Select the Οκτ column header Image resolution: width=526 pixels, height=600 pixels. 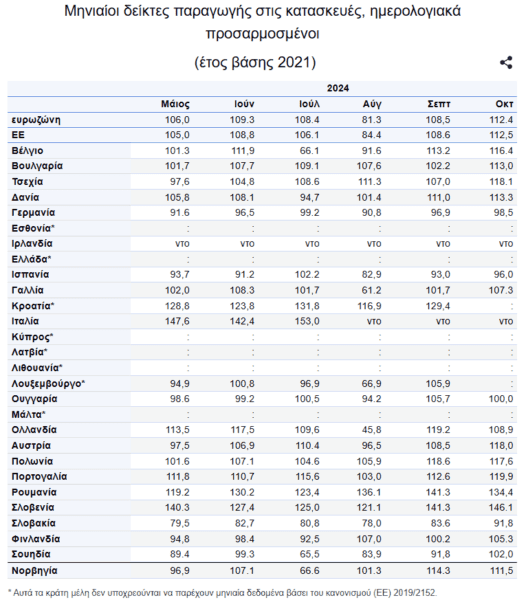tap(504, 104)
